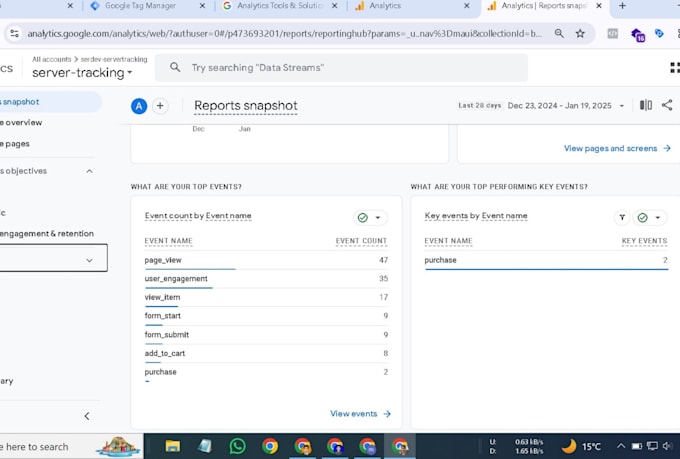The image size is (680, 459).
Task: Close the Google Tag Manager tab
Action: tap(202, 6)
